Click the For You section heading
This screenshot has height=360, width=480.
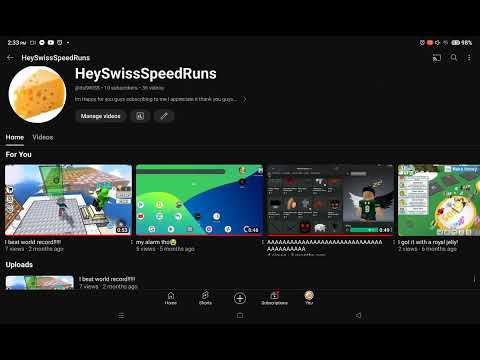[19, 155]
